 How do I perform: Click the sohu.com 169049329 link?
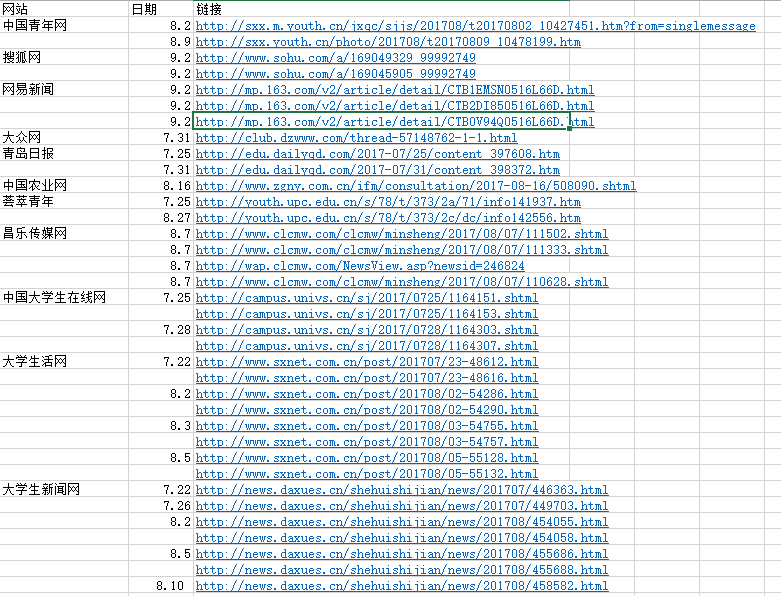[x=336, y=58]
